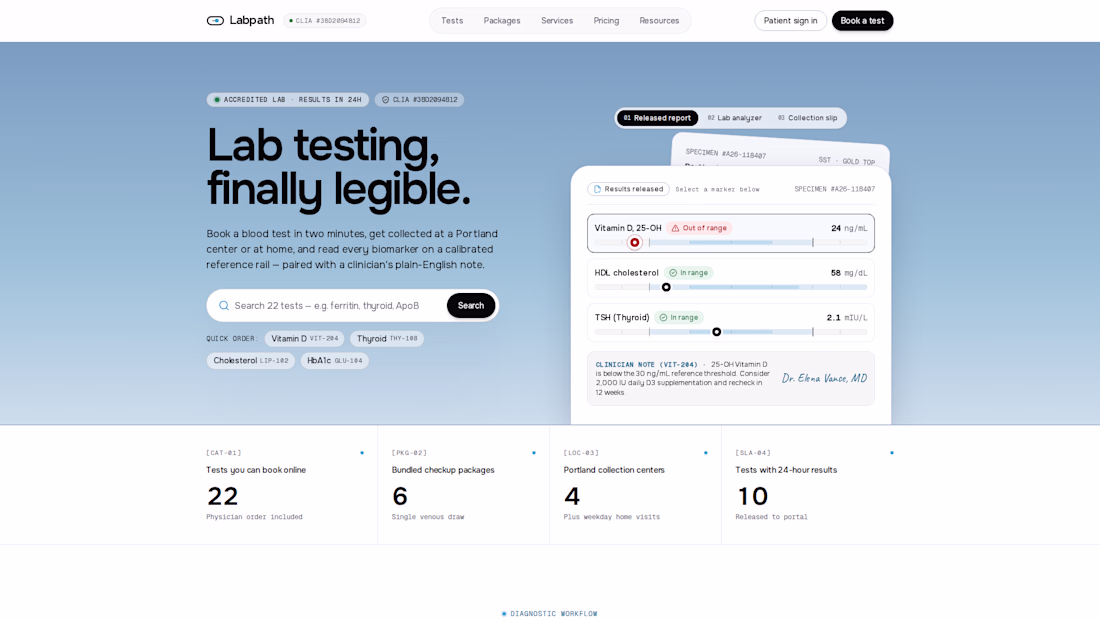This screenshot has height=619, width=1100.
Task: Select the Vitamin D VIT-204 quick order chip
Action: (304, 338)
